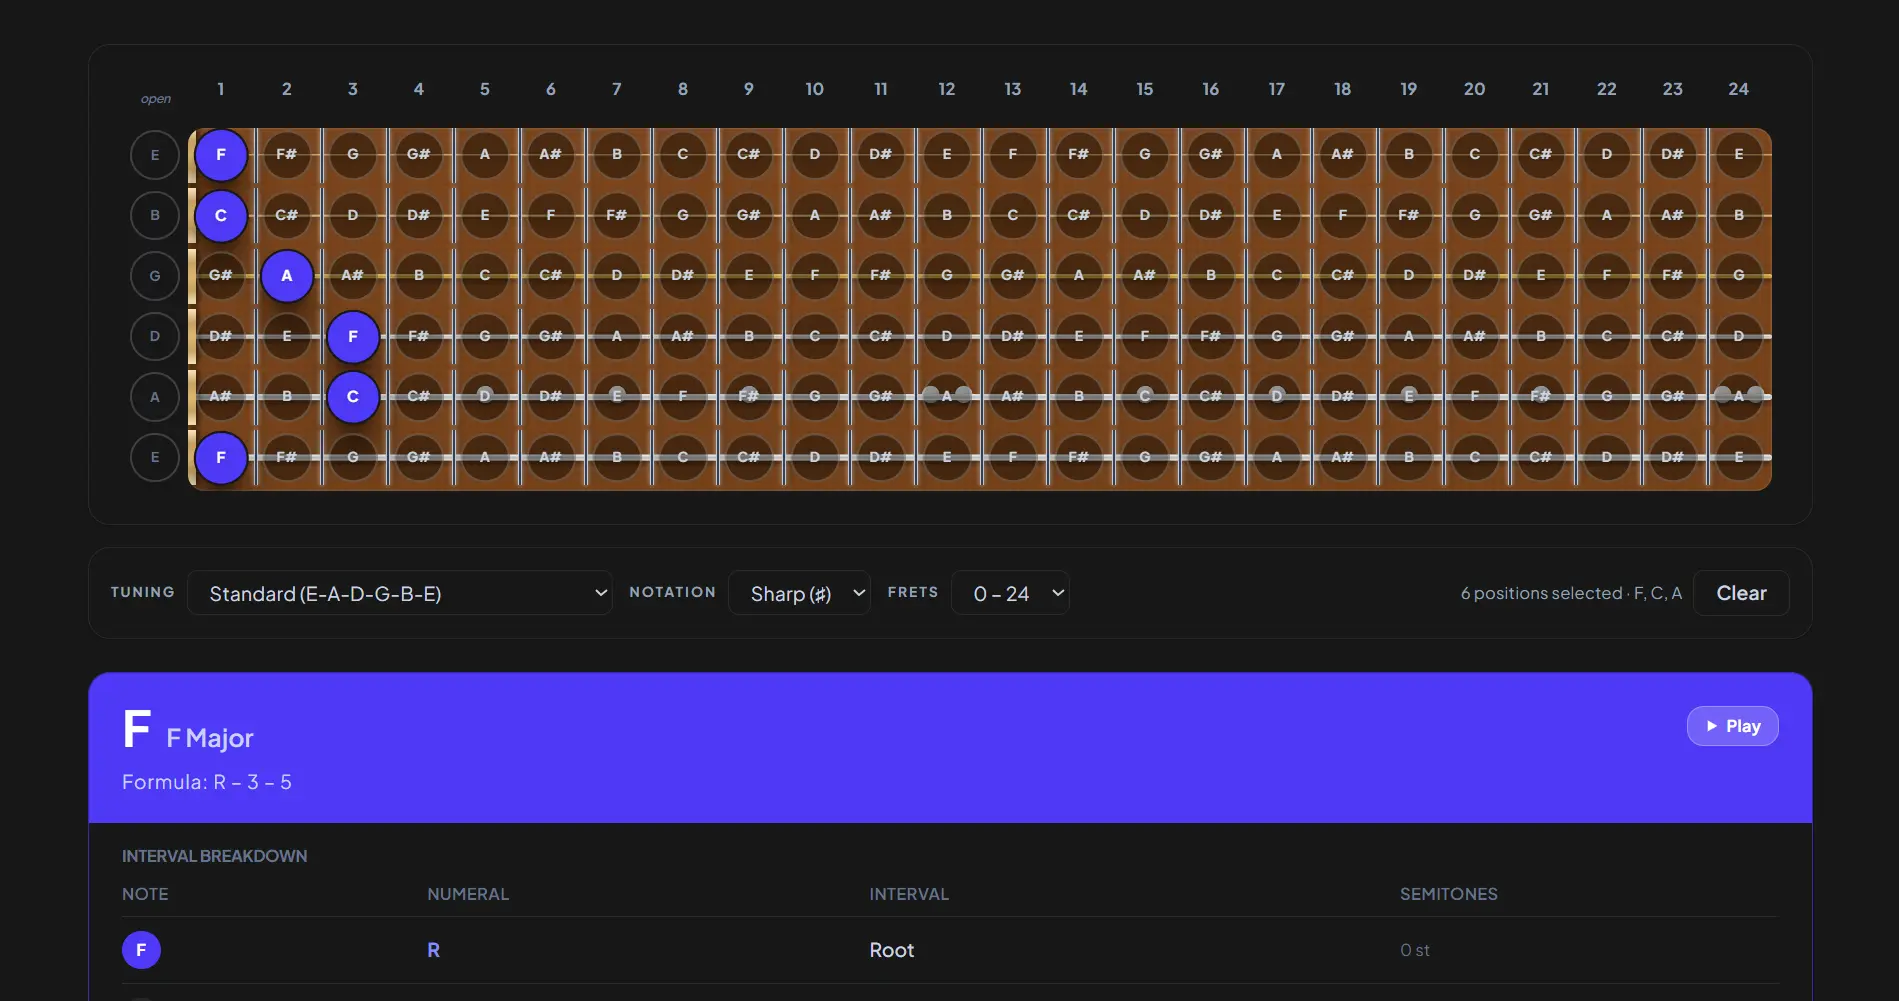Click the '0 st' semitones cell

(x=1414, y=950)
